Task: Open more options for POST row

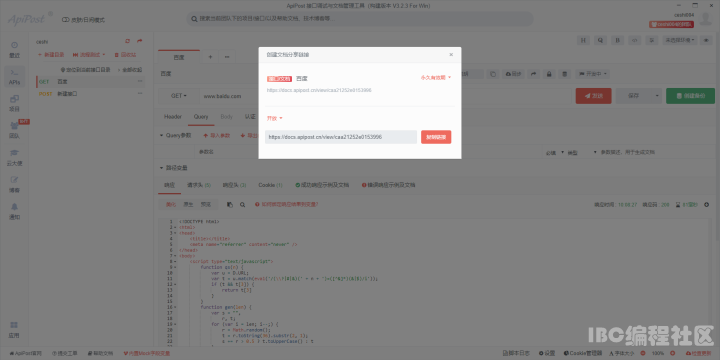Action: pos(140,94)
